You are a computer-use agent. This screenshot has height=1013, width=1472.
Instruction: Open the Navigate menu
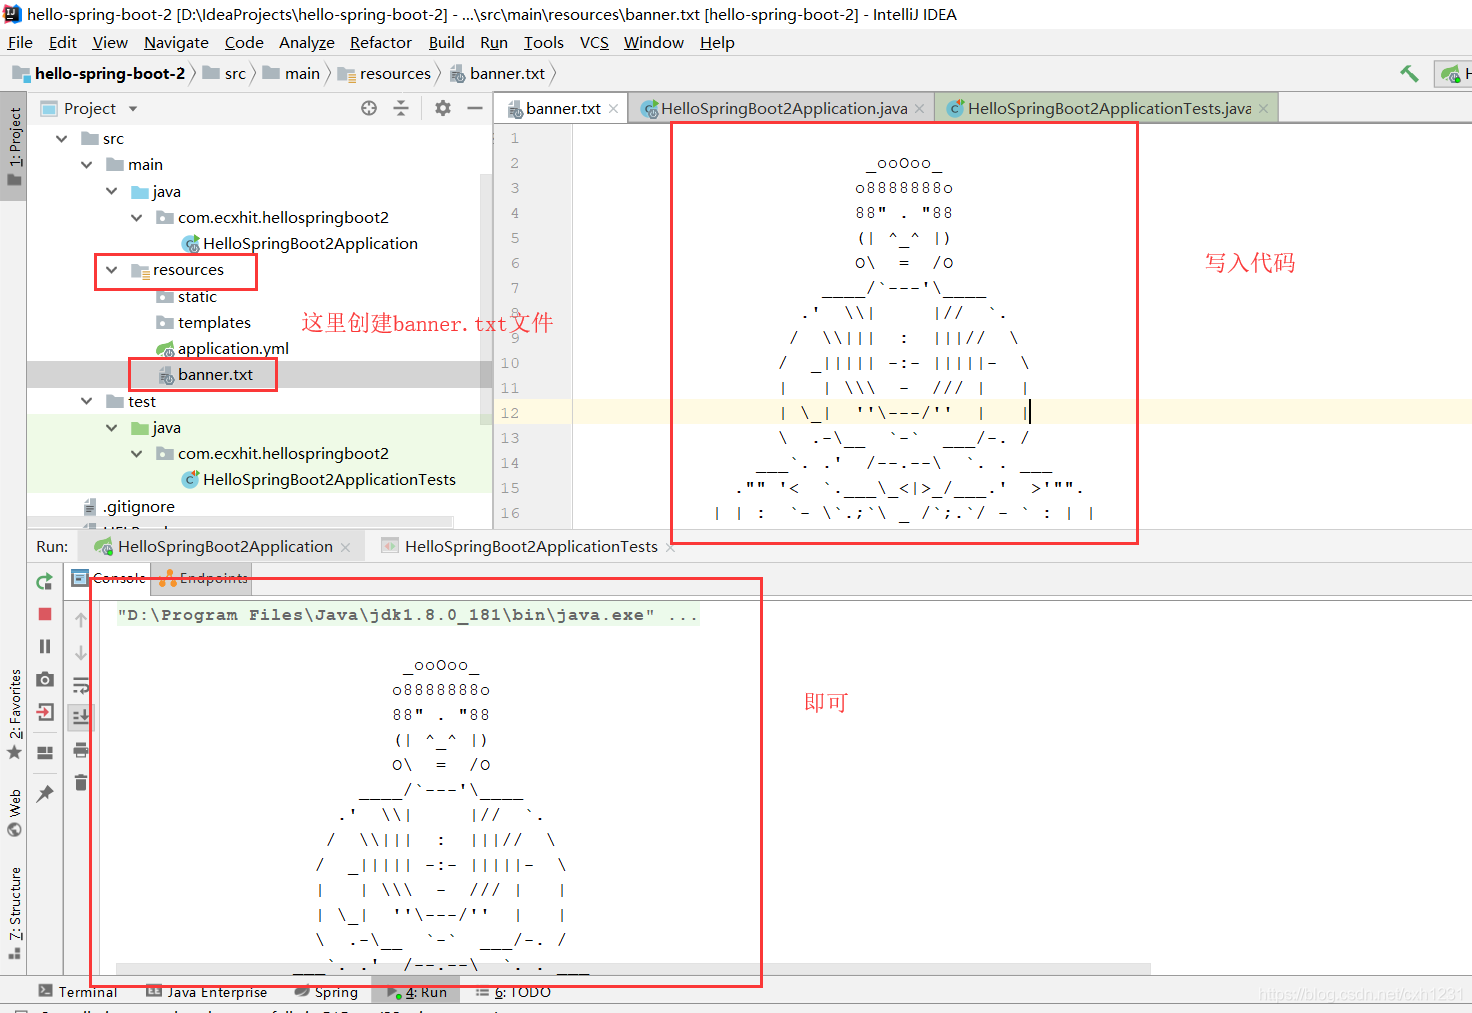tap(176, 42)
